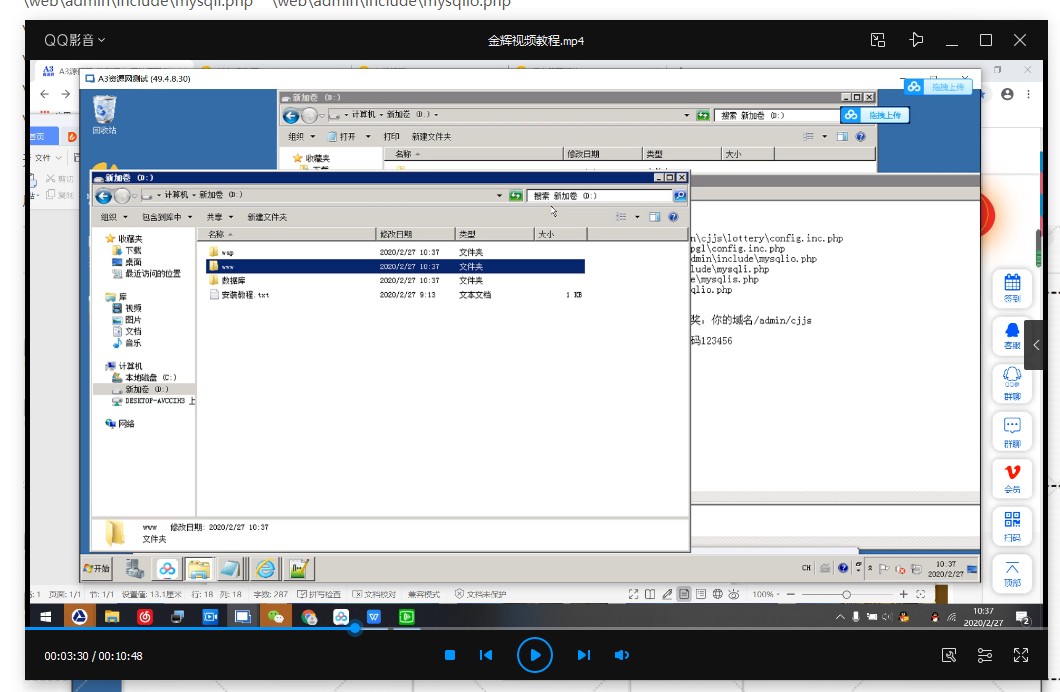Select the www folder
Image resolution: width=1060 pixels, height=692 pixels.
coord(228,267)
